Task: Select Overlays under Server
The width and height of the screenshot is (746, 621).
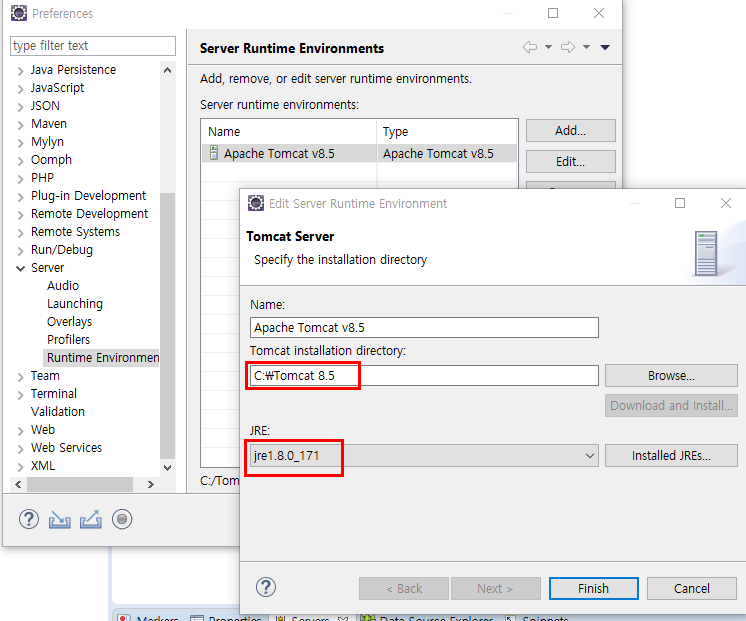Action: click(69, 322)
